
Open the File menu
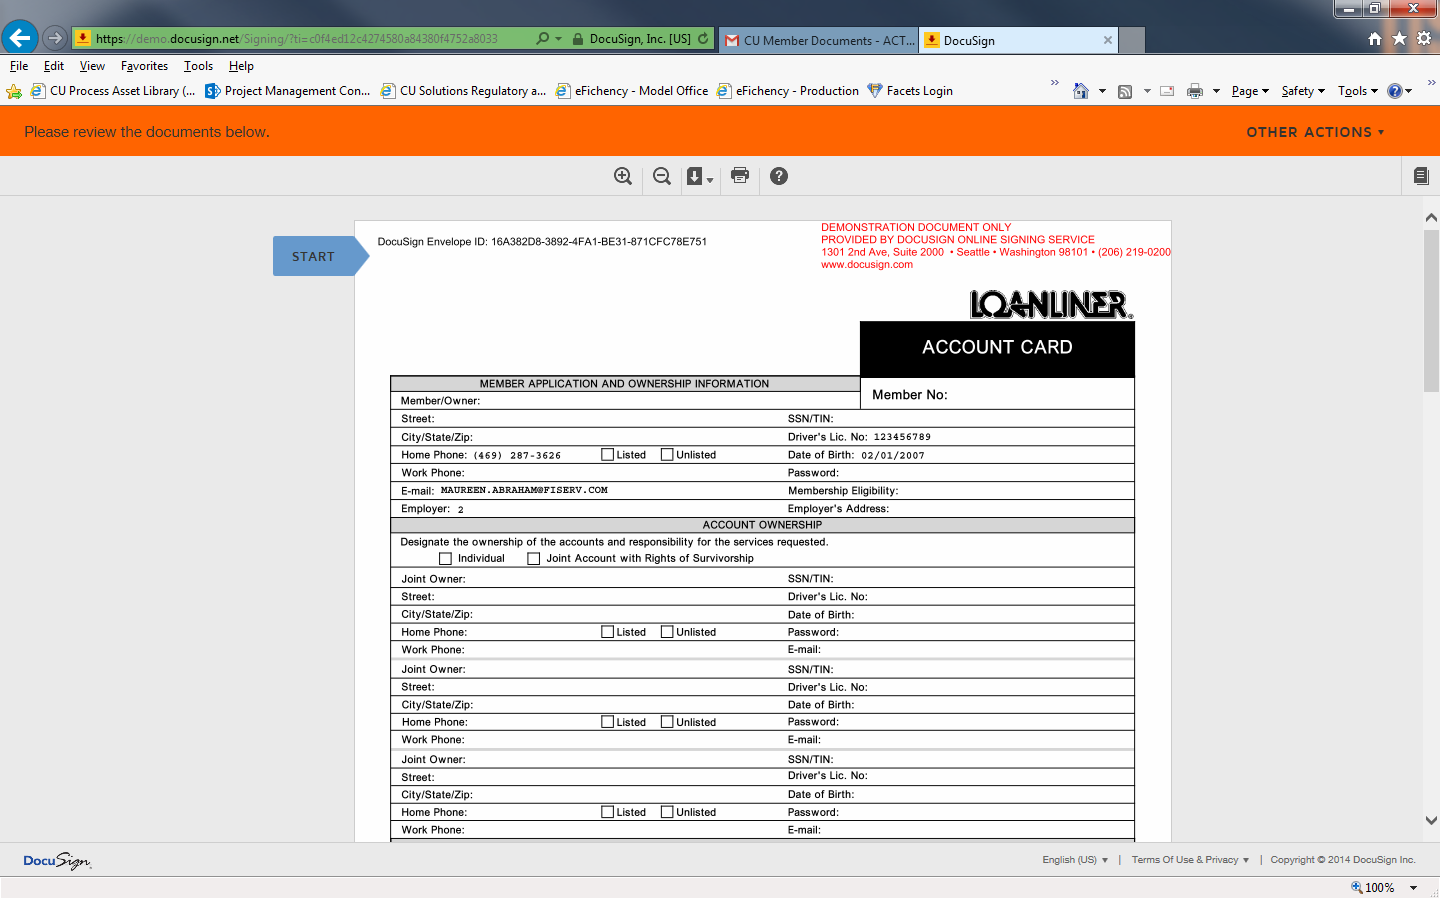tap(19, 66)
